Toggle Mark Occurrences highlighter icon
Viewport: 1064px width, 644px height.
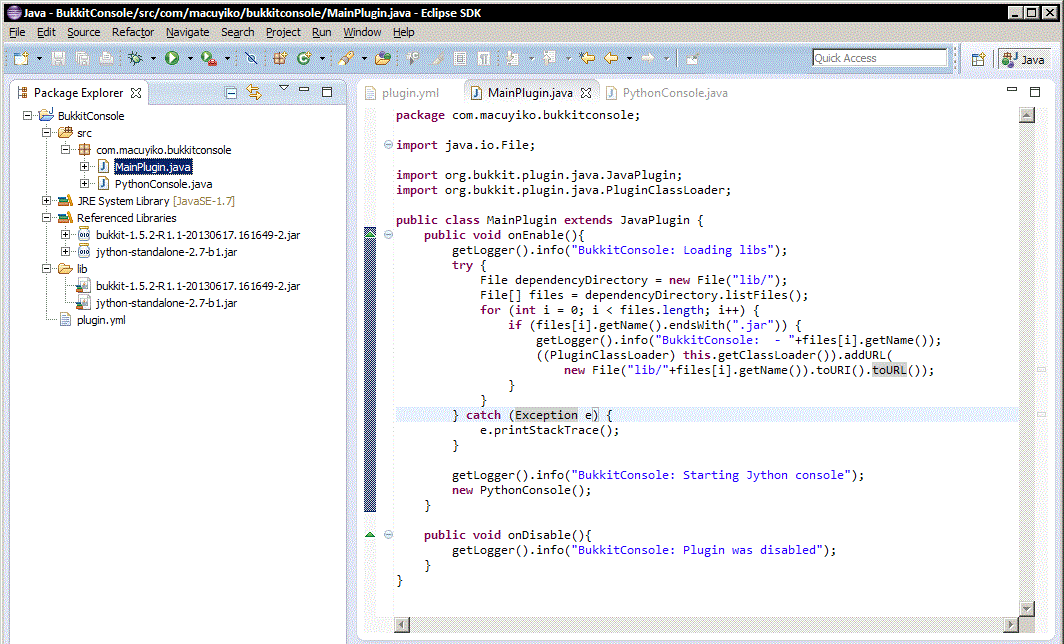(438, 58)
